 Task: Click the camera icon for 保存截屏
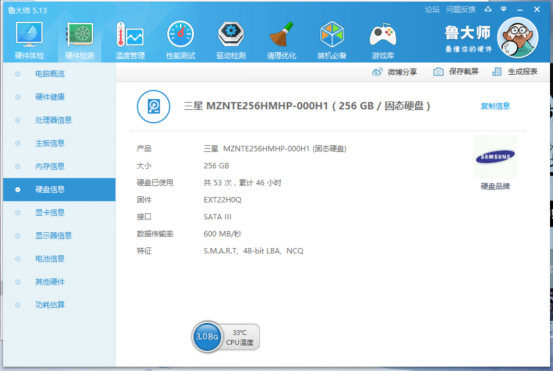coord(438,72)
